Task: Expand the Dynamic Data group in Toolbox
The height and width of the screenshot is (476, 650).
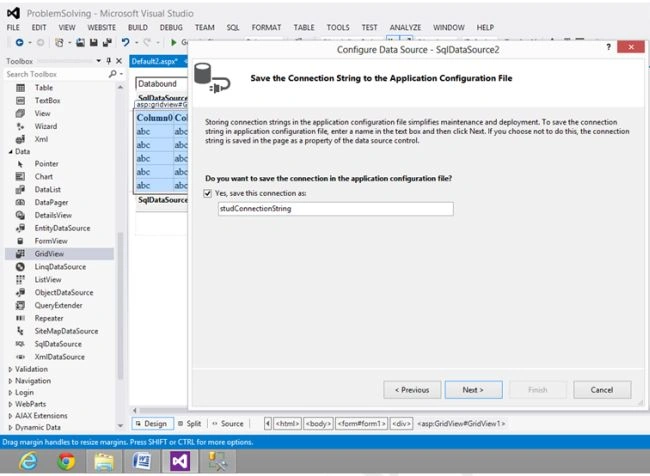Action: [x=10, y=427]
